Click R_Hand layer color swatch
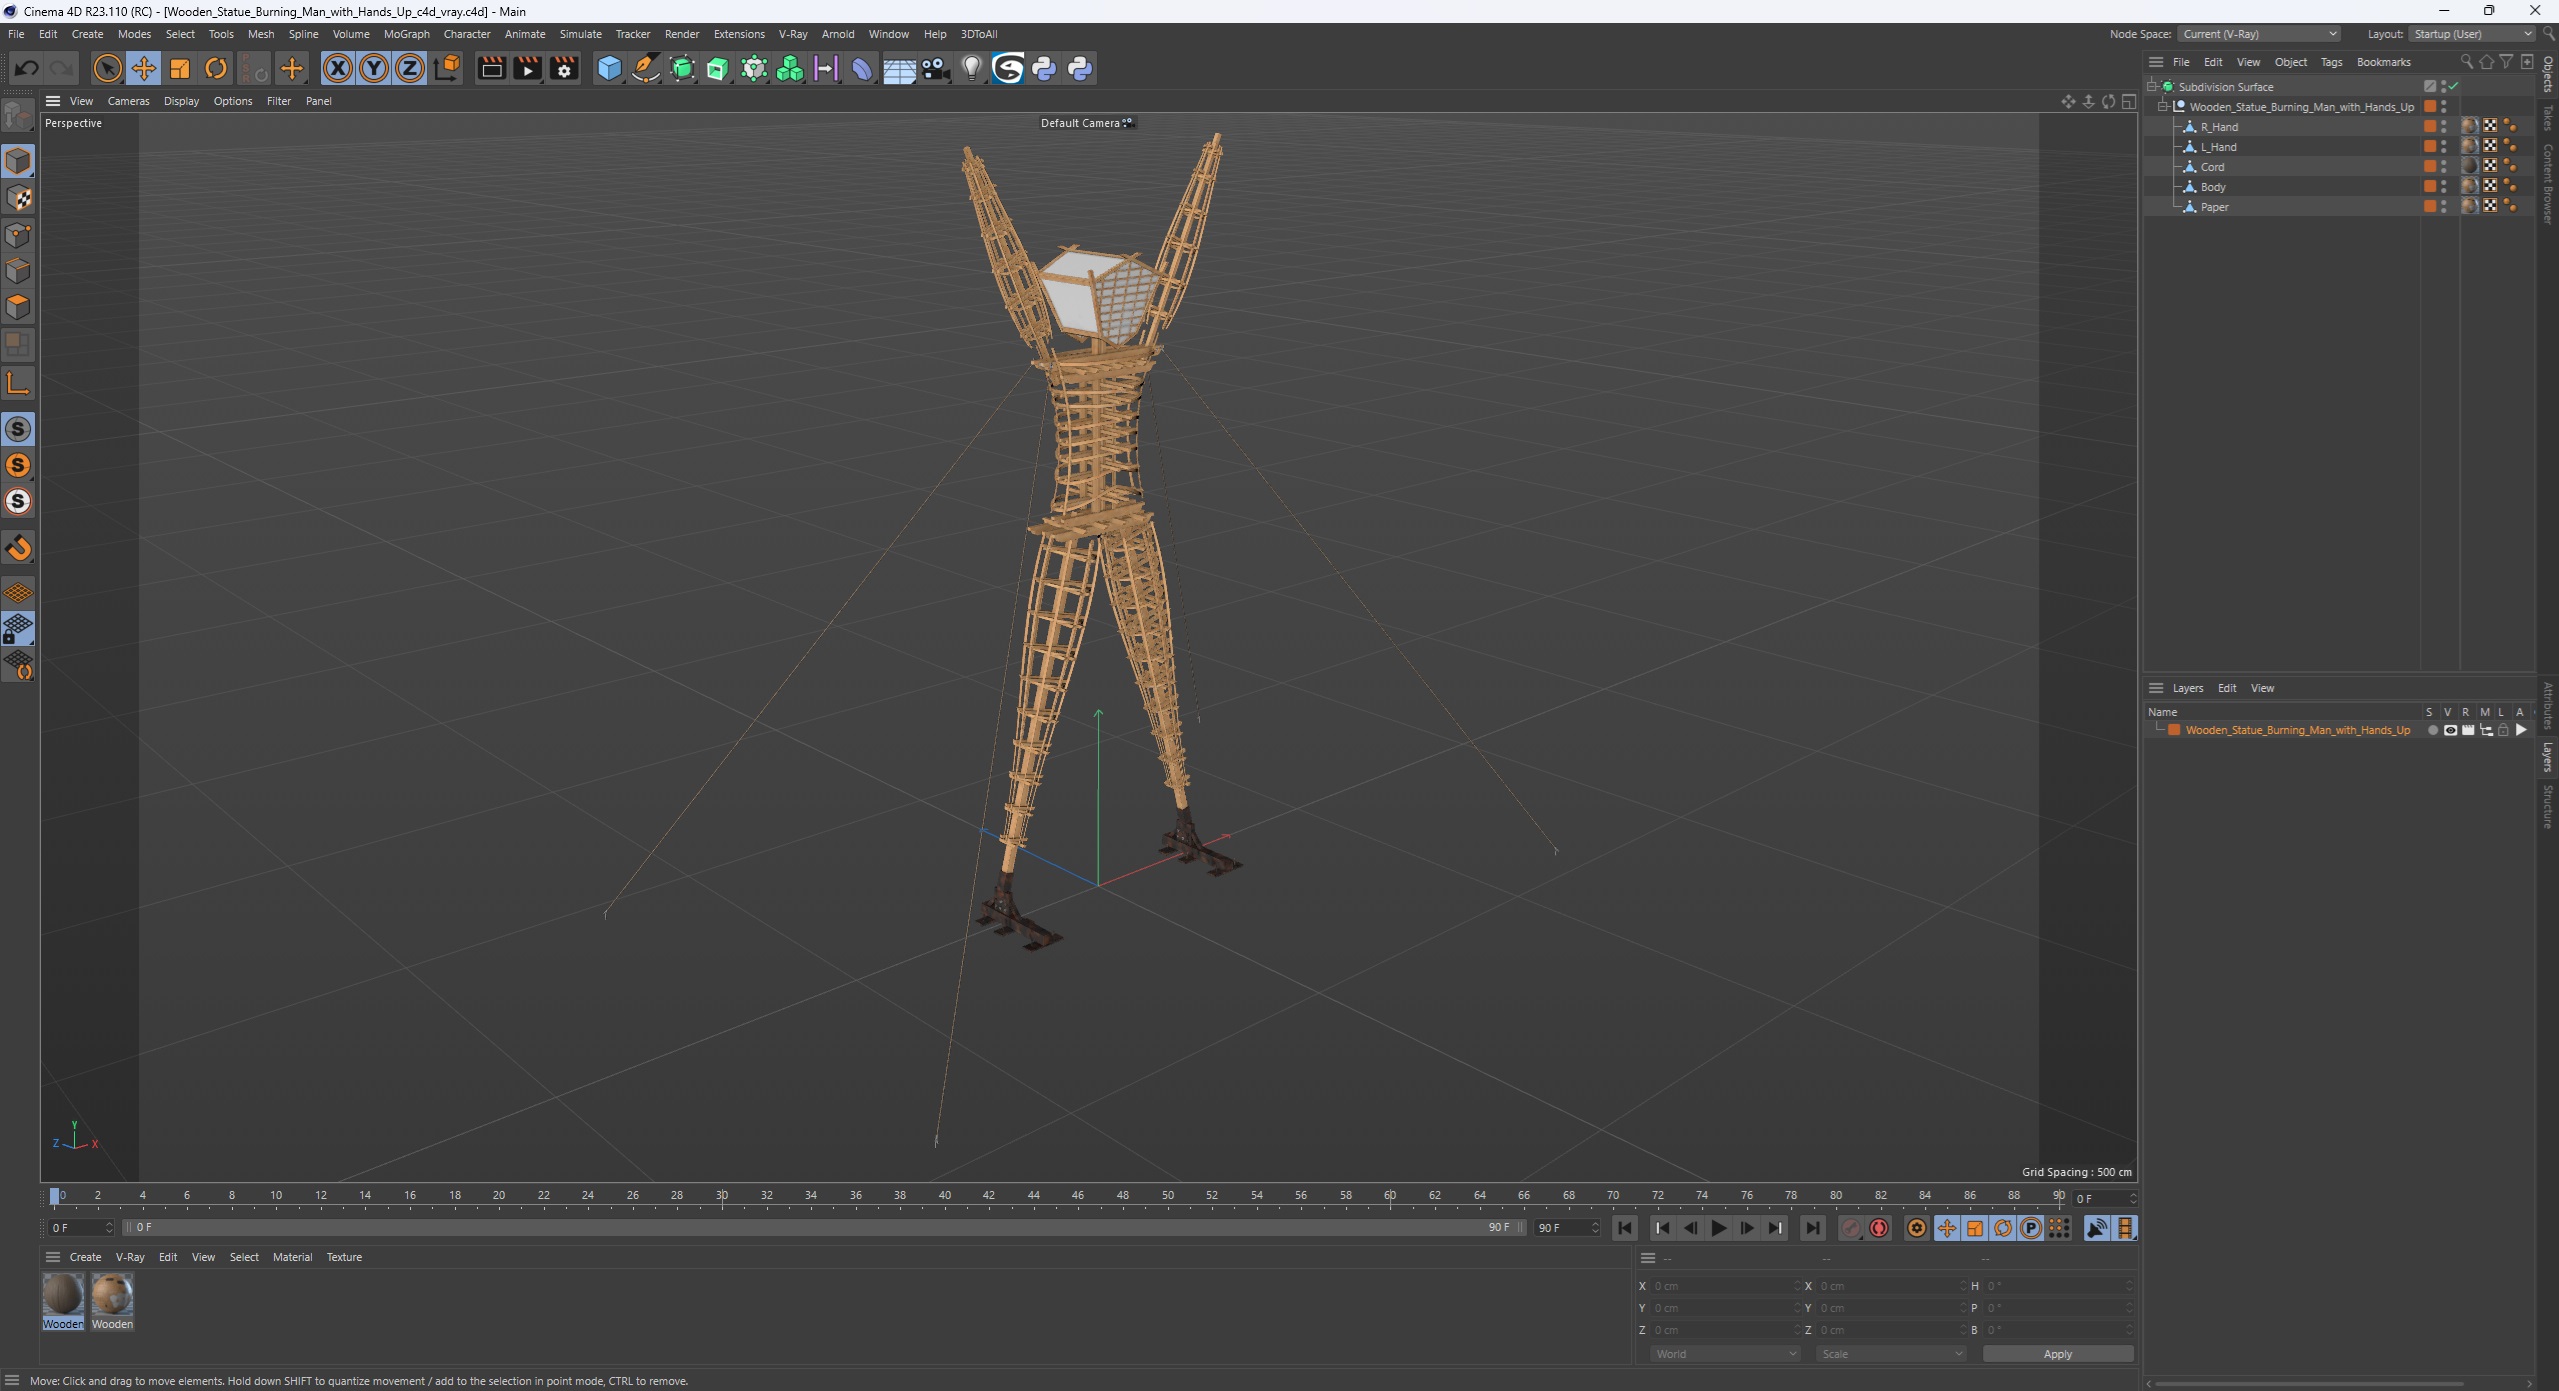Viewport: 2559px width, 1391px height. coord(2430,126)
